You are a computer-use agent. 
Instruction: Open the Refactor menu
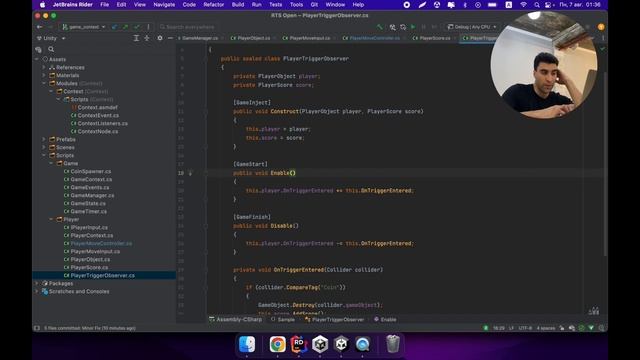[x=214, y=5]
